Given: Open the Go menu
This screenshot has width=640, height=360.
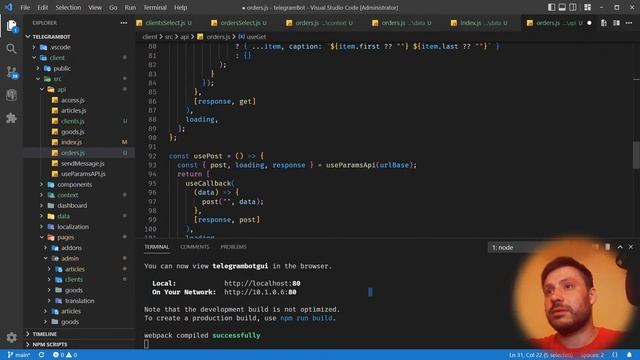Looking at the screenshot, I should point(113,7).
